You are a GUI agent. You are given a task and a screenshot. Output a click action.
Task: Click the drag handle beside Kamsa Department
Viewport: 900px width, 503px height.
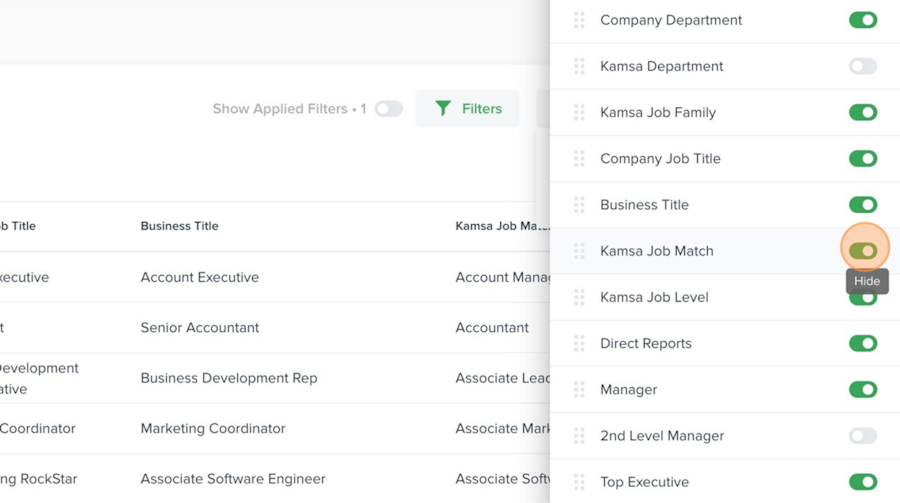(x=579, y=66)
